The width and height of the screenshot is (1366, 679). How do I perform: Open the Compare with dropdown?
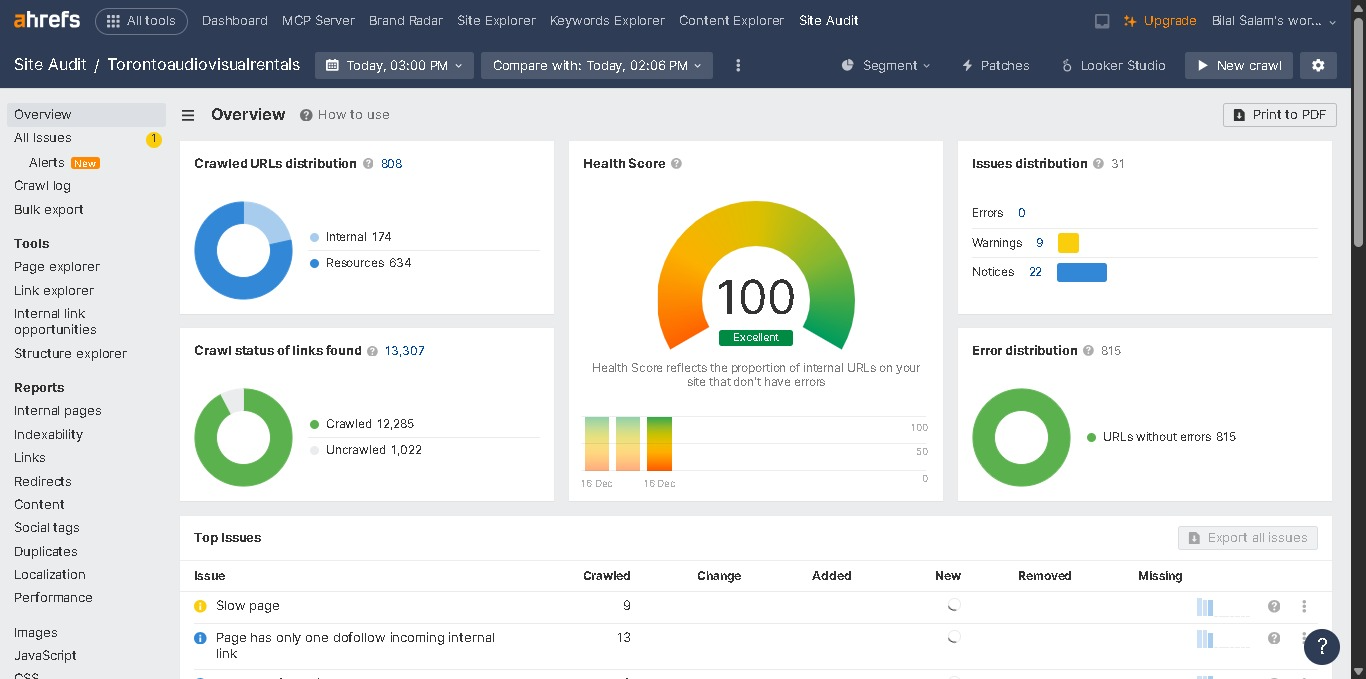(x=597, y=65)
